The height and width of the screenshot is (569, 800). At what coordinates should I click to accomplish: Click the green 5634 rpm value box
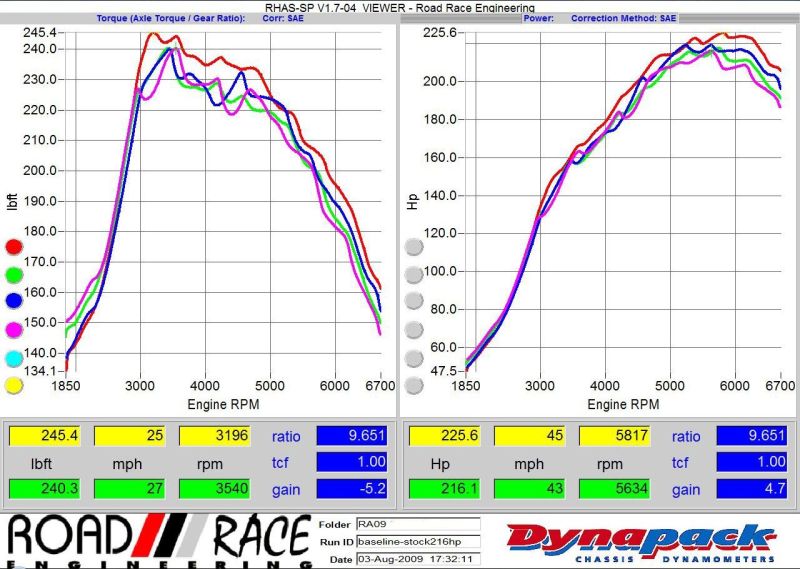click(x=616, y=488)
